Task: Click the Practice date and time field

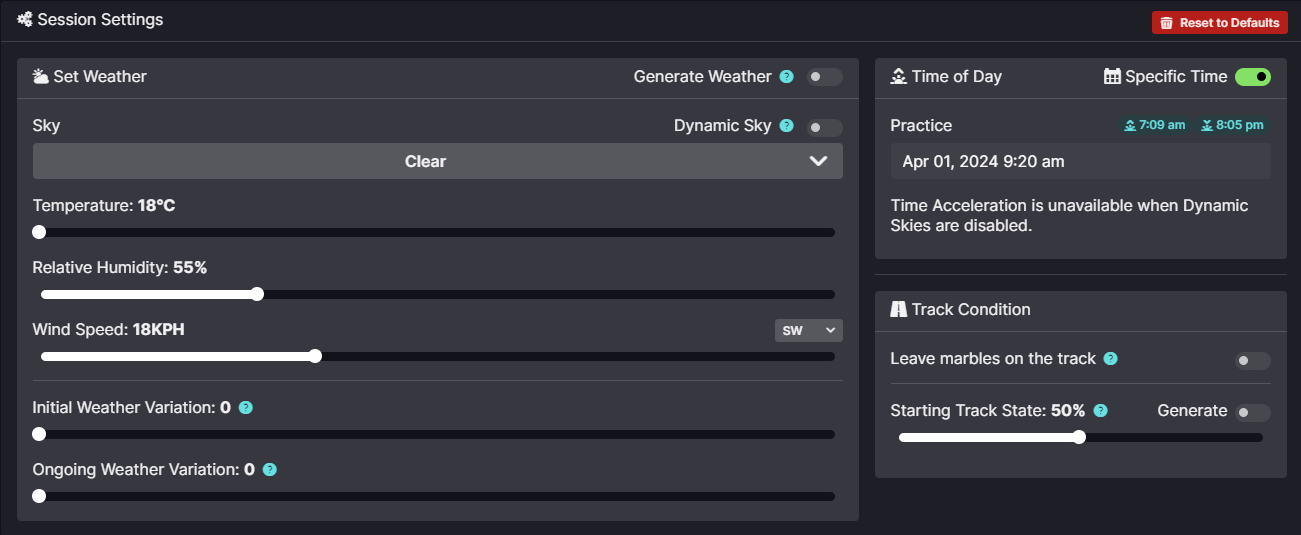Action: pos(1081,161)
